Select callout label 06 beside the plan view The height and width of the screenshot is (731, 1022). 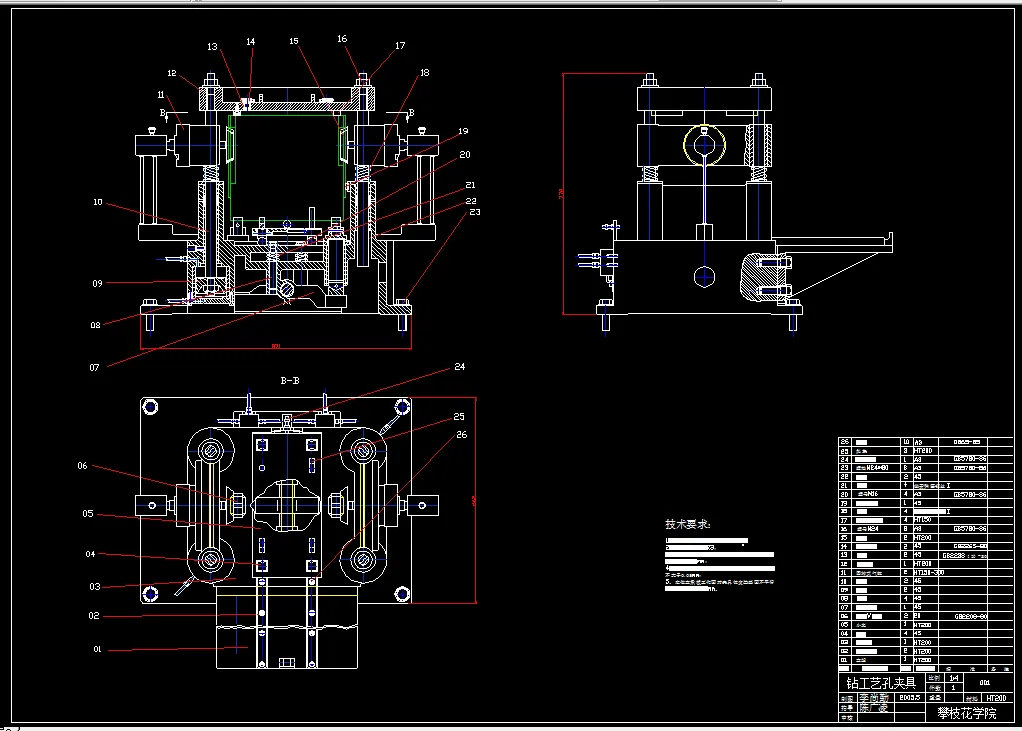pyautogui.click(x=82, y=466)
